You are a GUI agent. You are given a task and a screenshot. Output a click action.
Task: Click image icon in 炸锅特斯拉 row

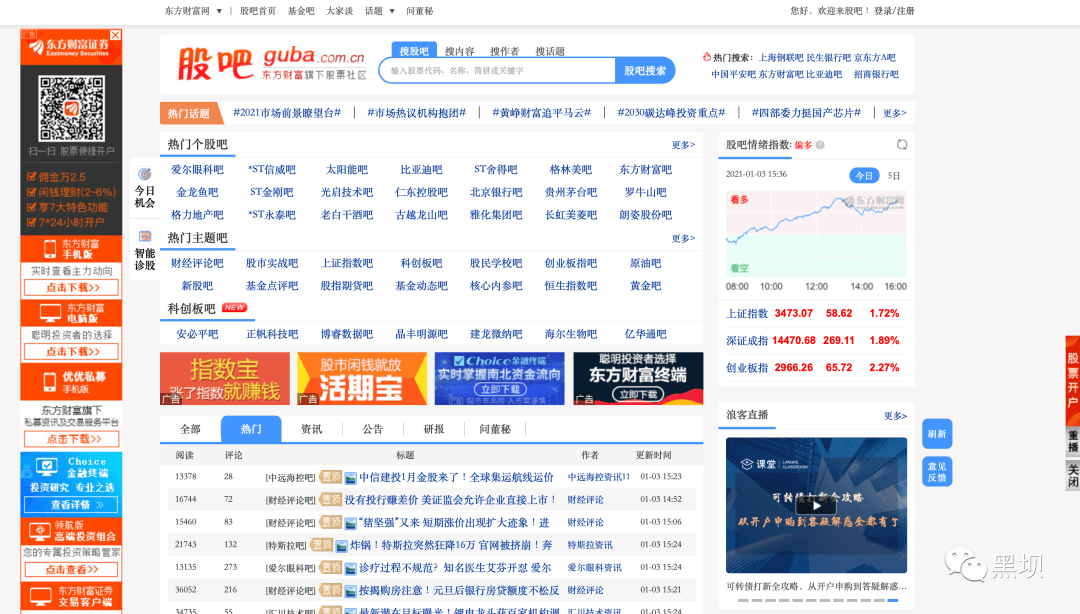(342, 546)
